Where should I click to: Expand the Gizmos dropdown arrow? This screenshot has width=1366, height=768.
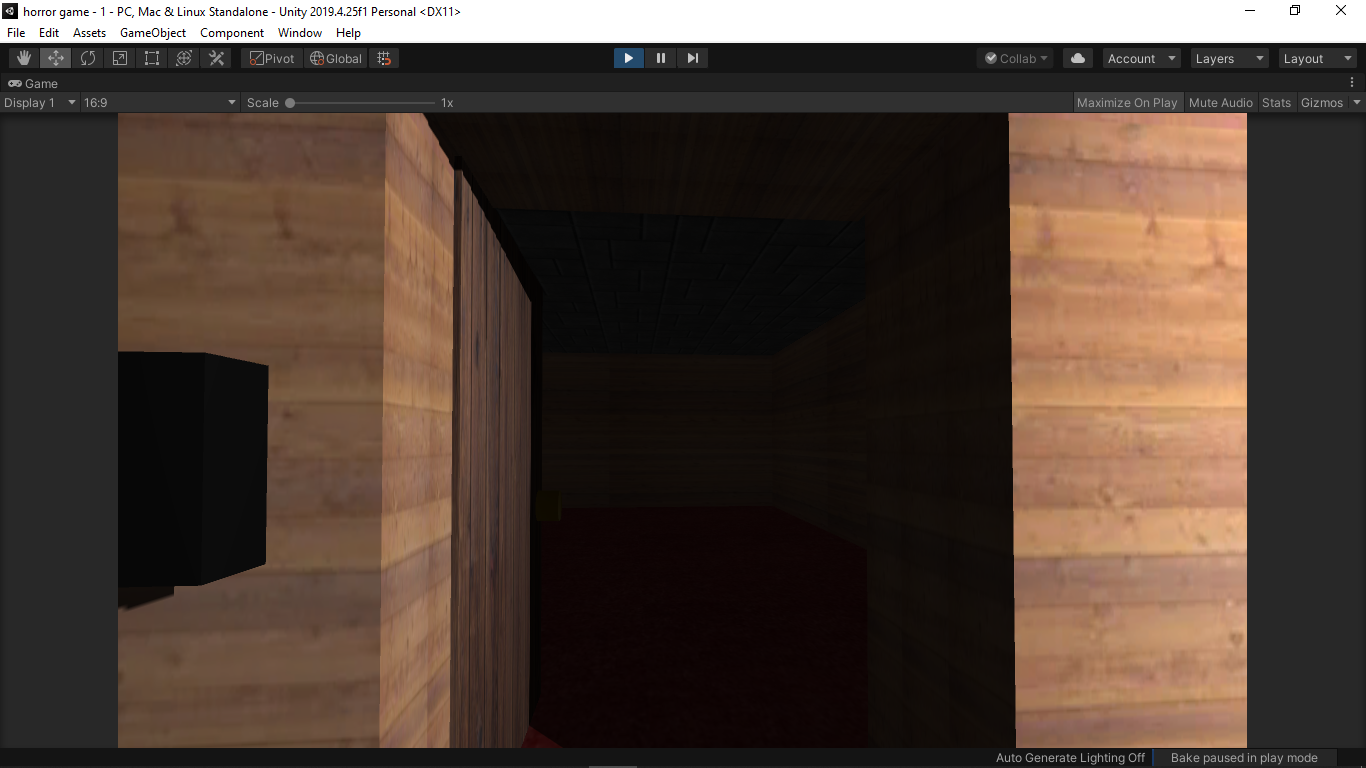point(1357,102)
